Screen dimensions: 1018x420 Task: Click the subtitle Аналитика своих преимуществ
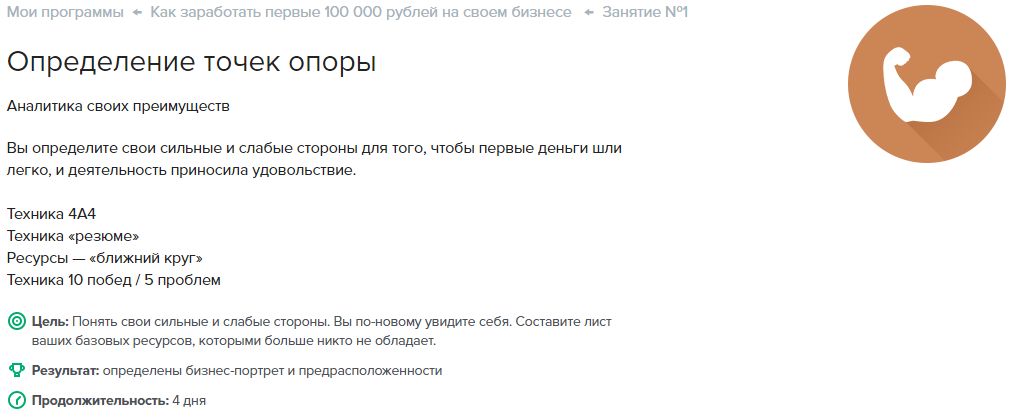click(x=118, y=106)
